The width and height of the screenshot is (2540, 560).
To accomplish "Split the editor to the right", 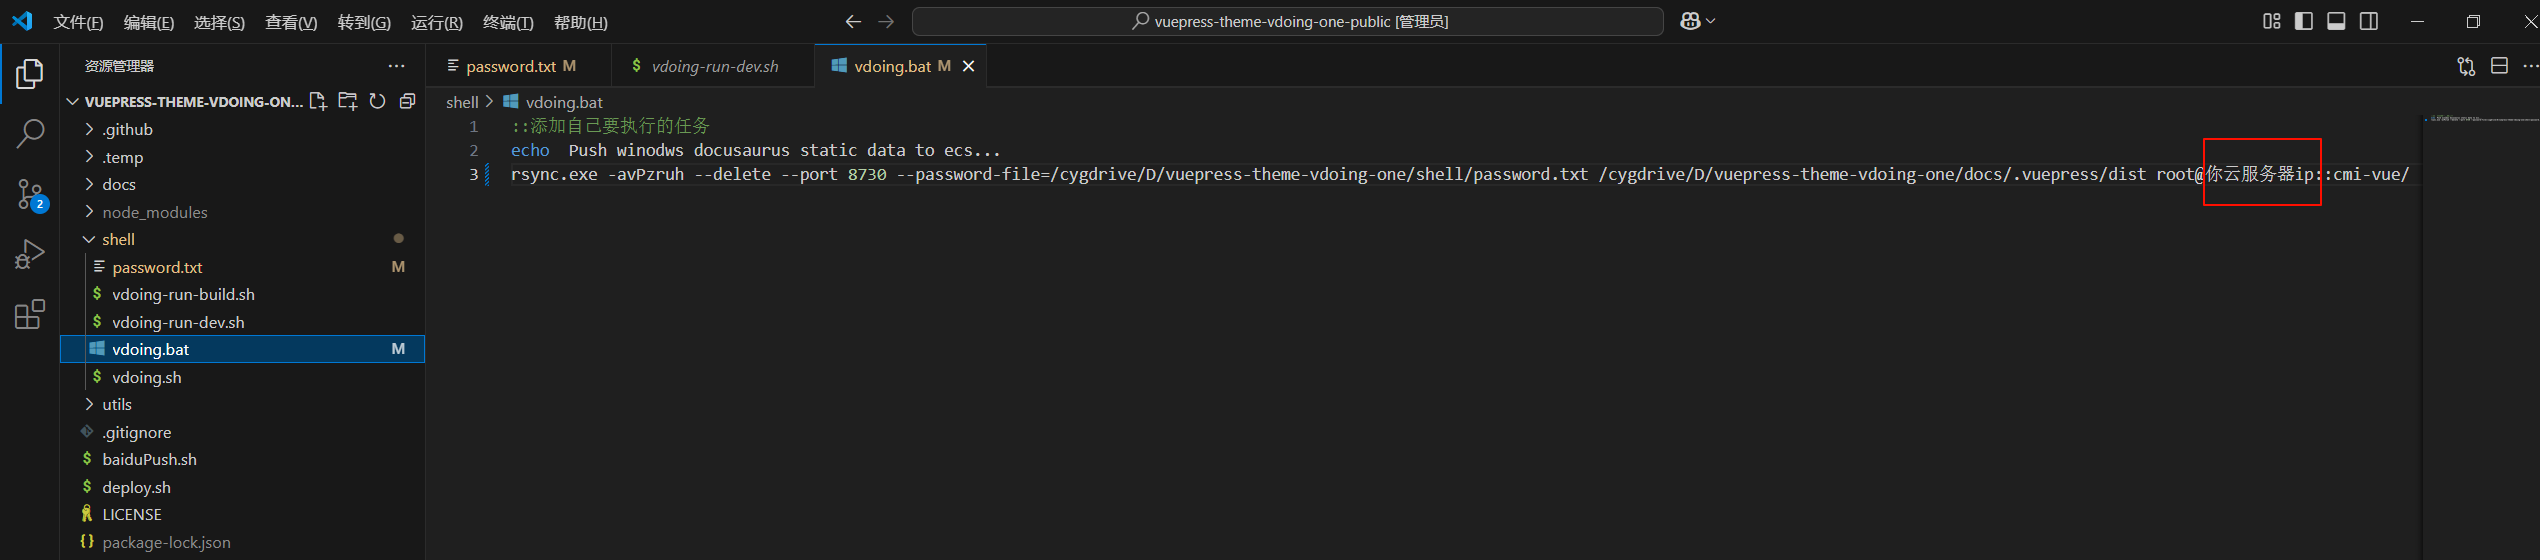I will 2499,66.
